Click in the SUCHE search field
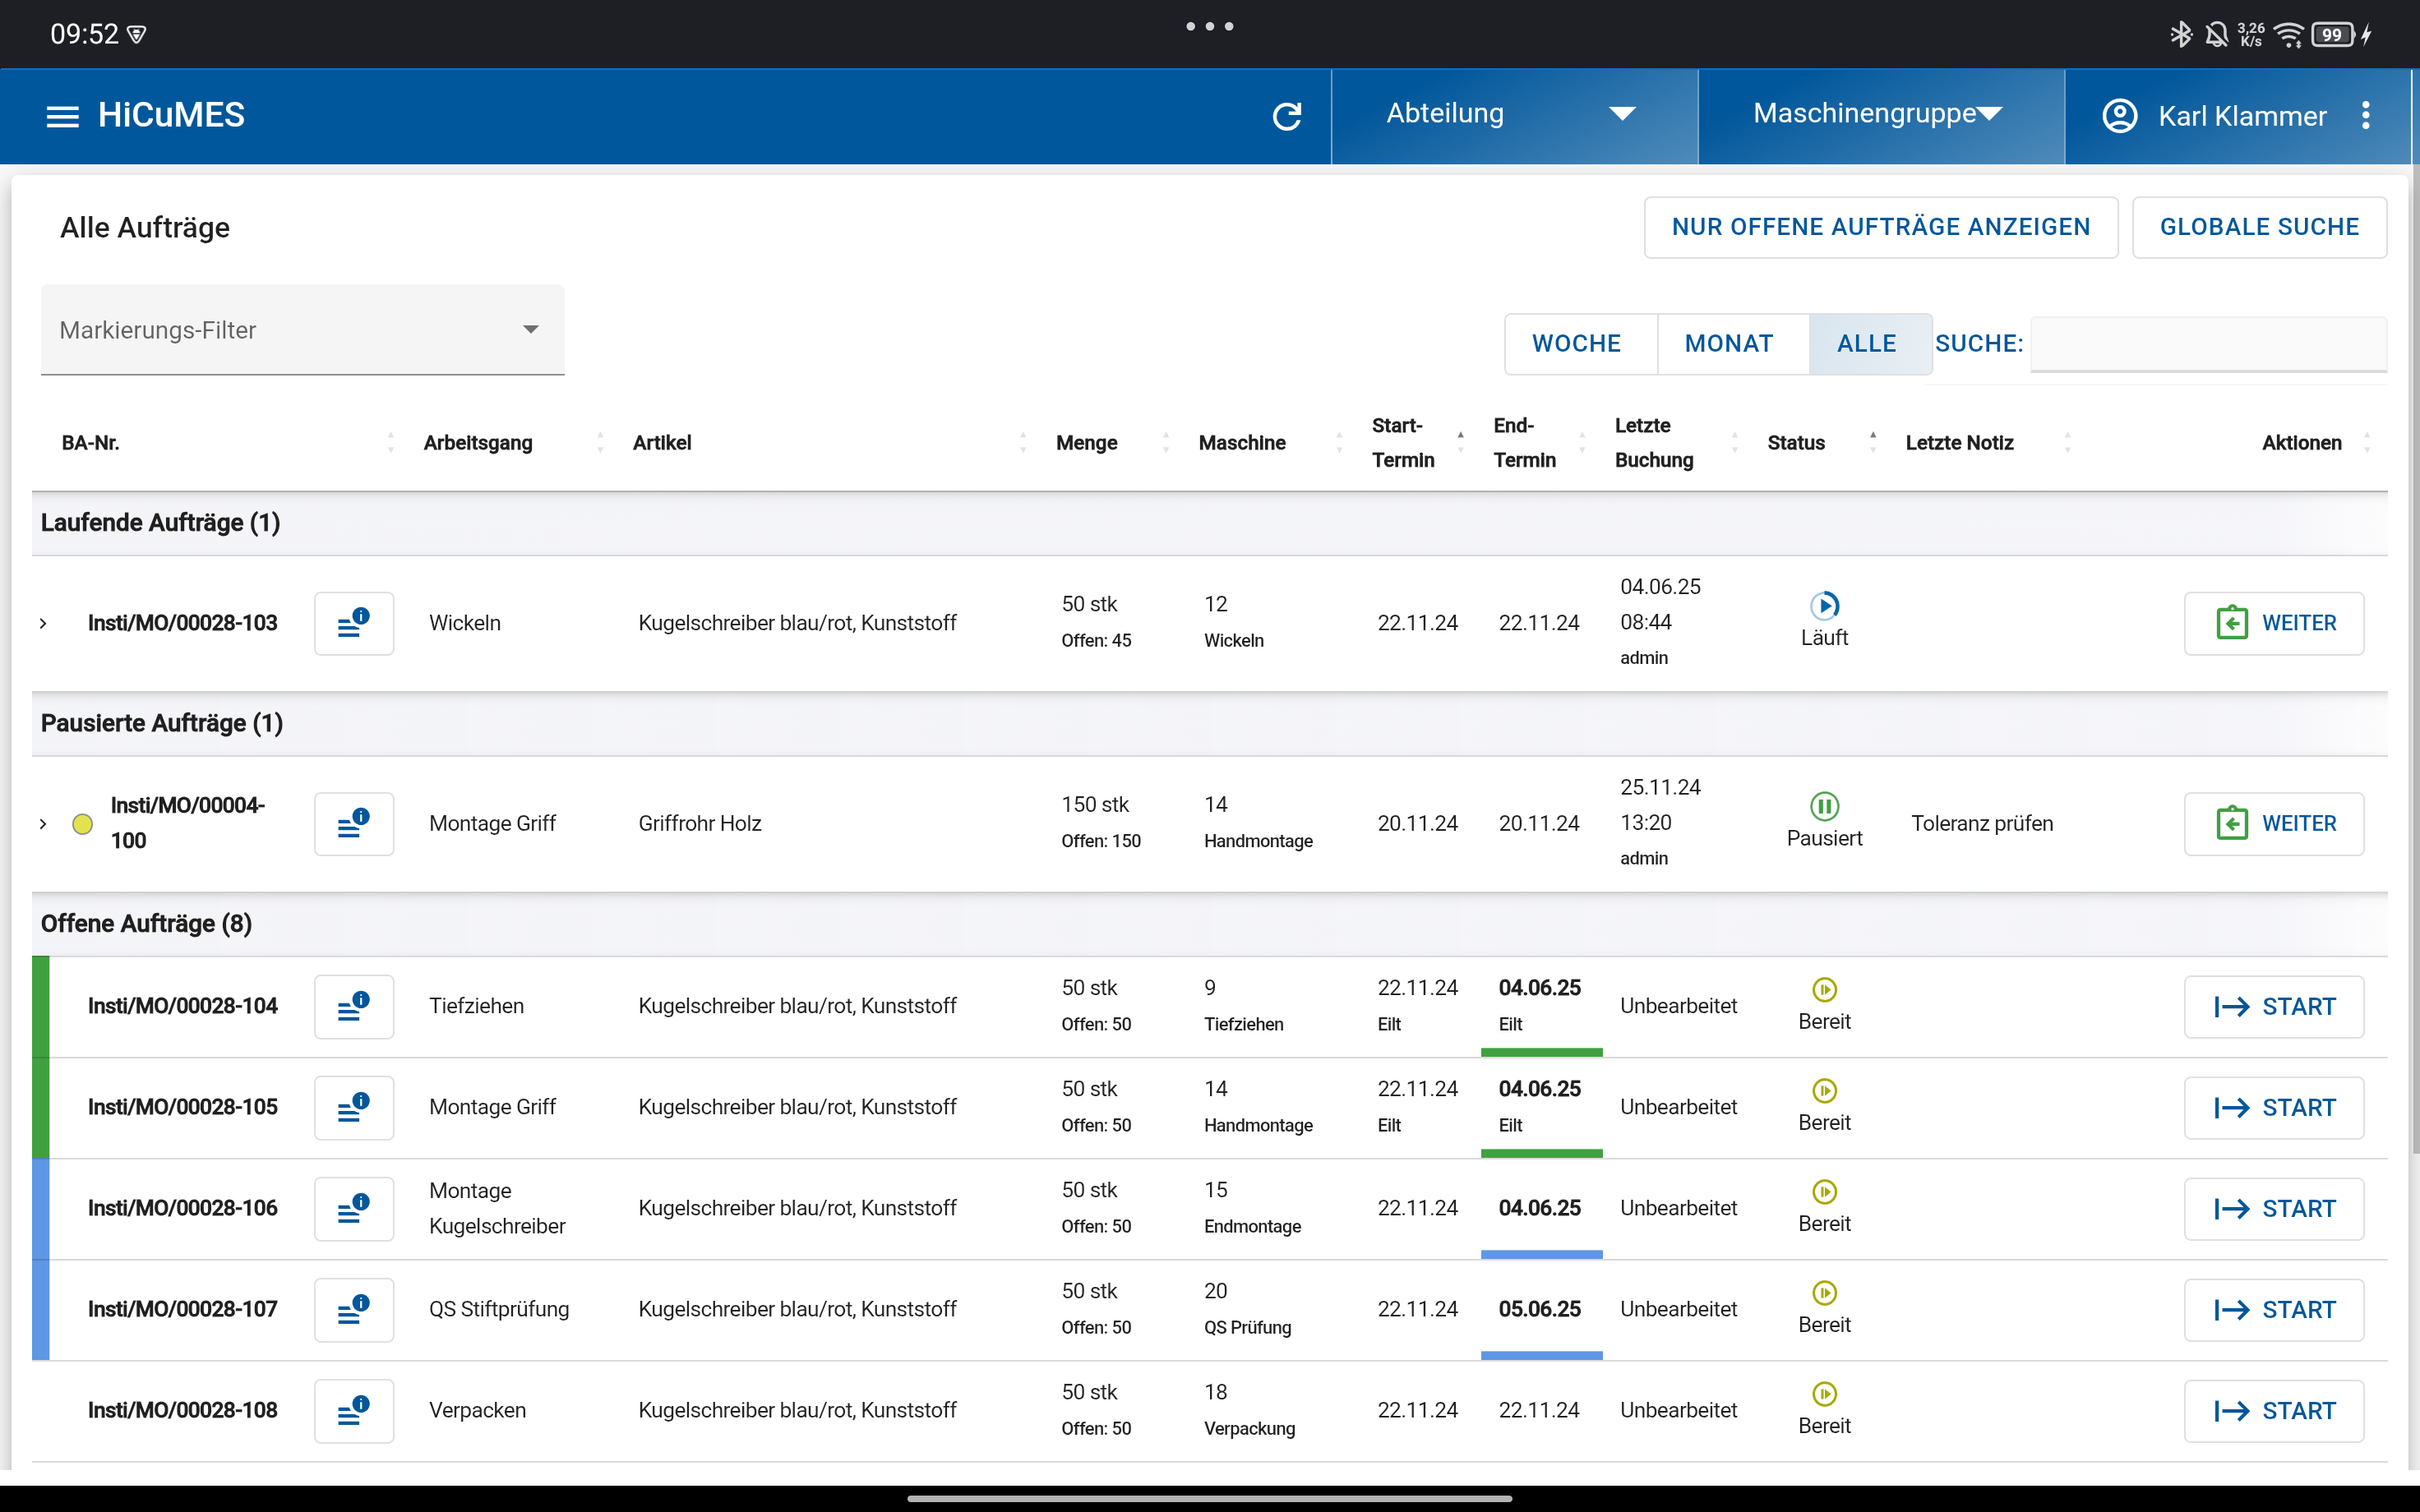The width and height of the screenshot is (2420, 1512). click(x=2208, y=344)
